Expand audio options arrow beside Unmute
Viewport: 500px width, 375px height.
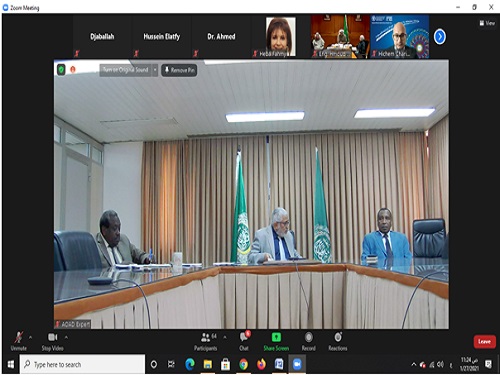(30, 337)
